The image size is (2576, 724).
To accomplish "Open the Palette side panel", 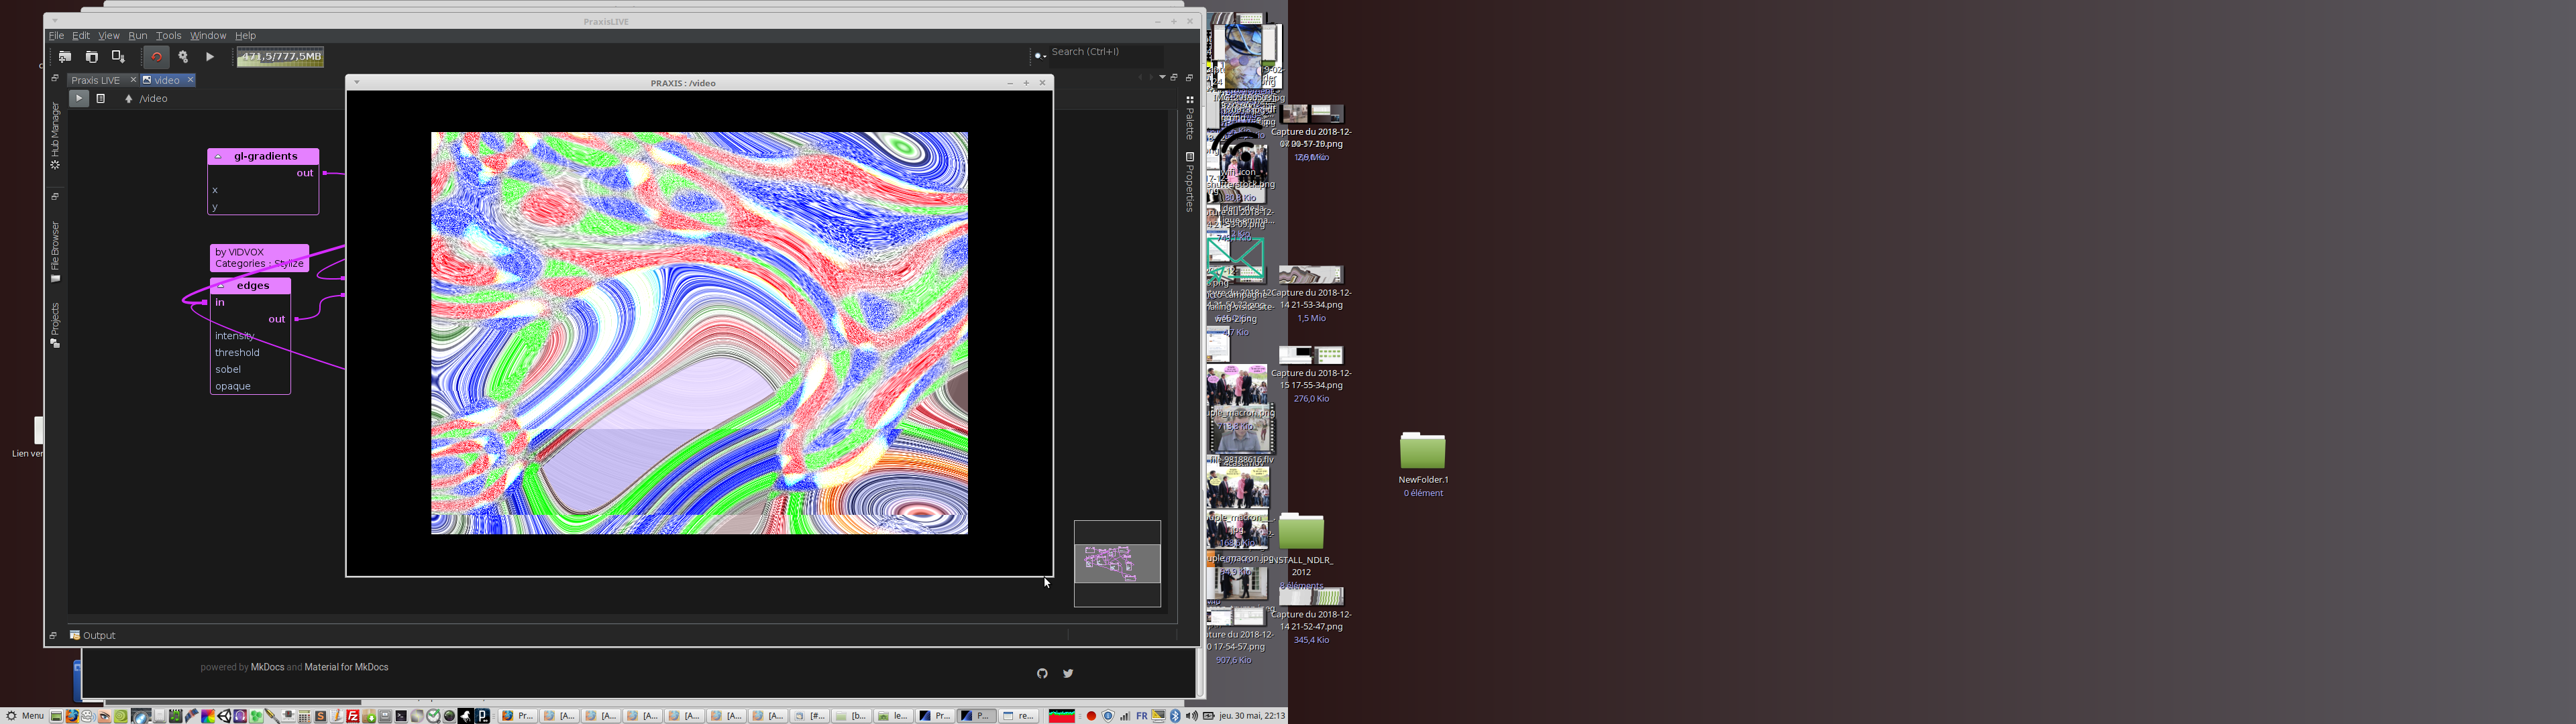I will [1189, 118].
